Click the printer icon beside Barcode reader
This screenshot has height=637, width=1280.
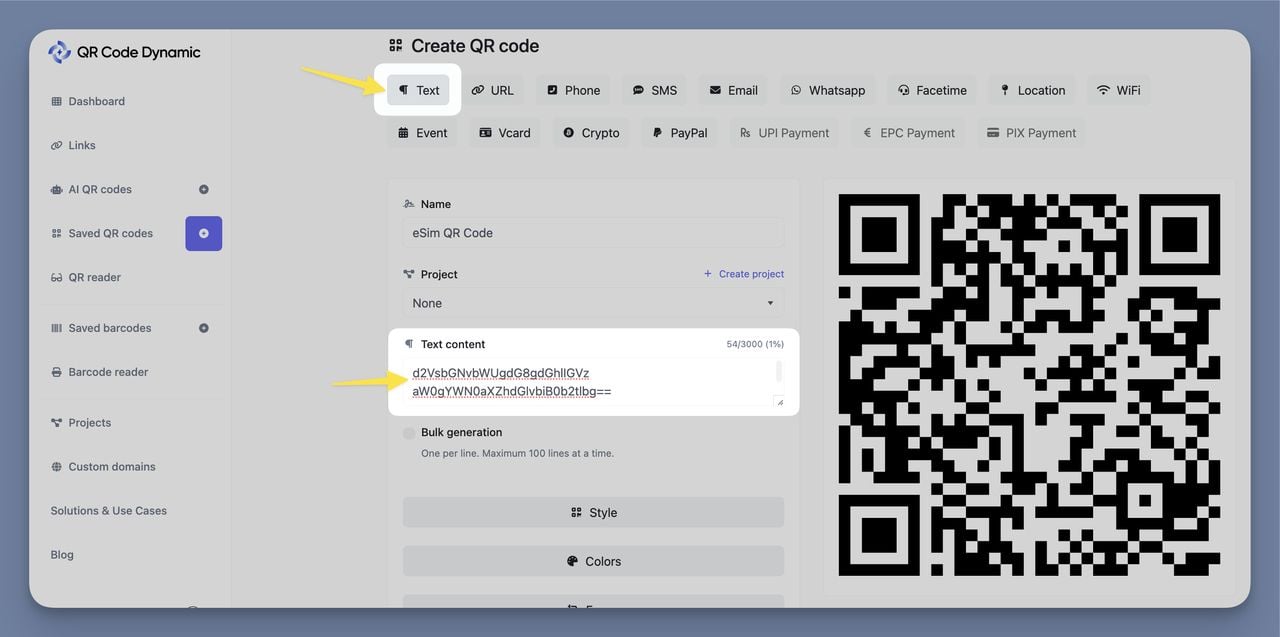56,372
